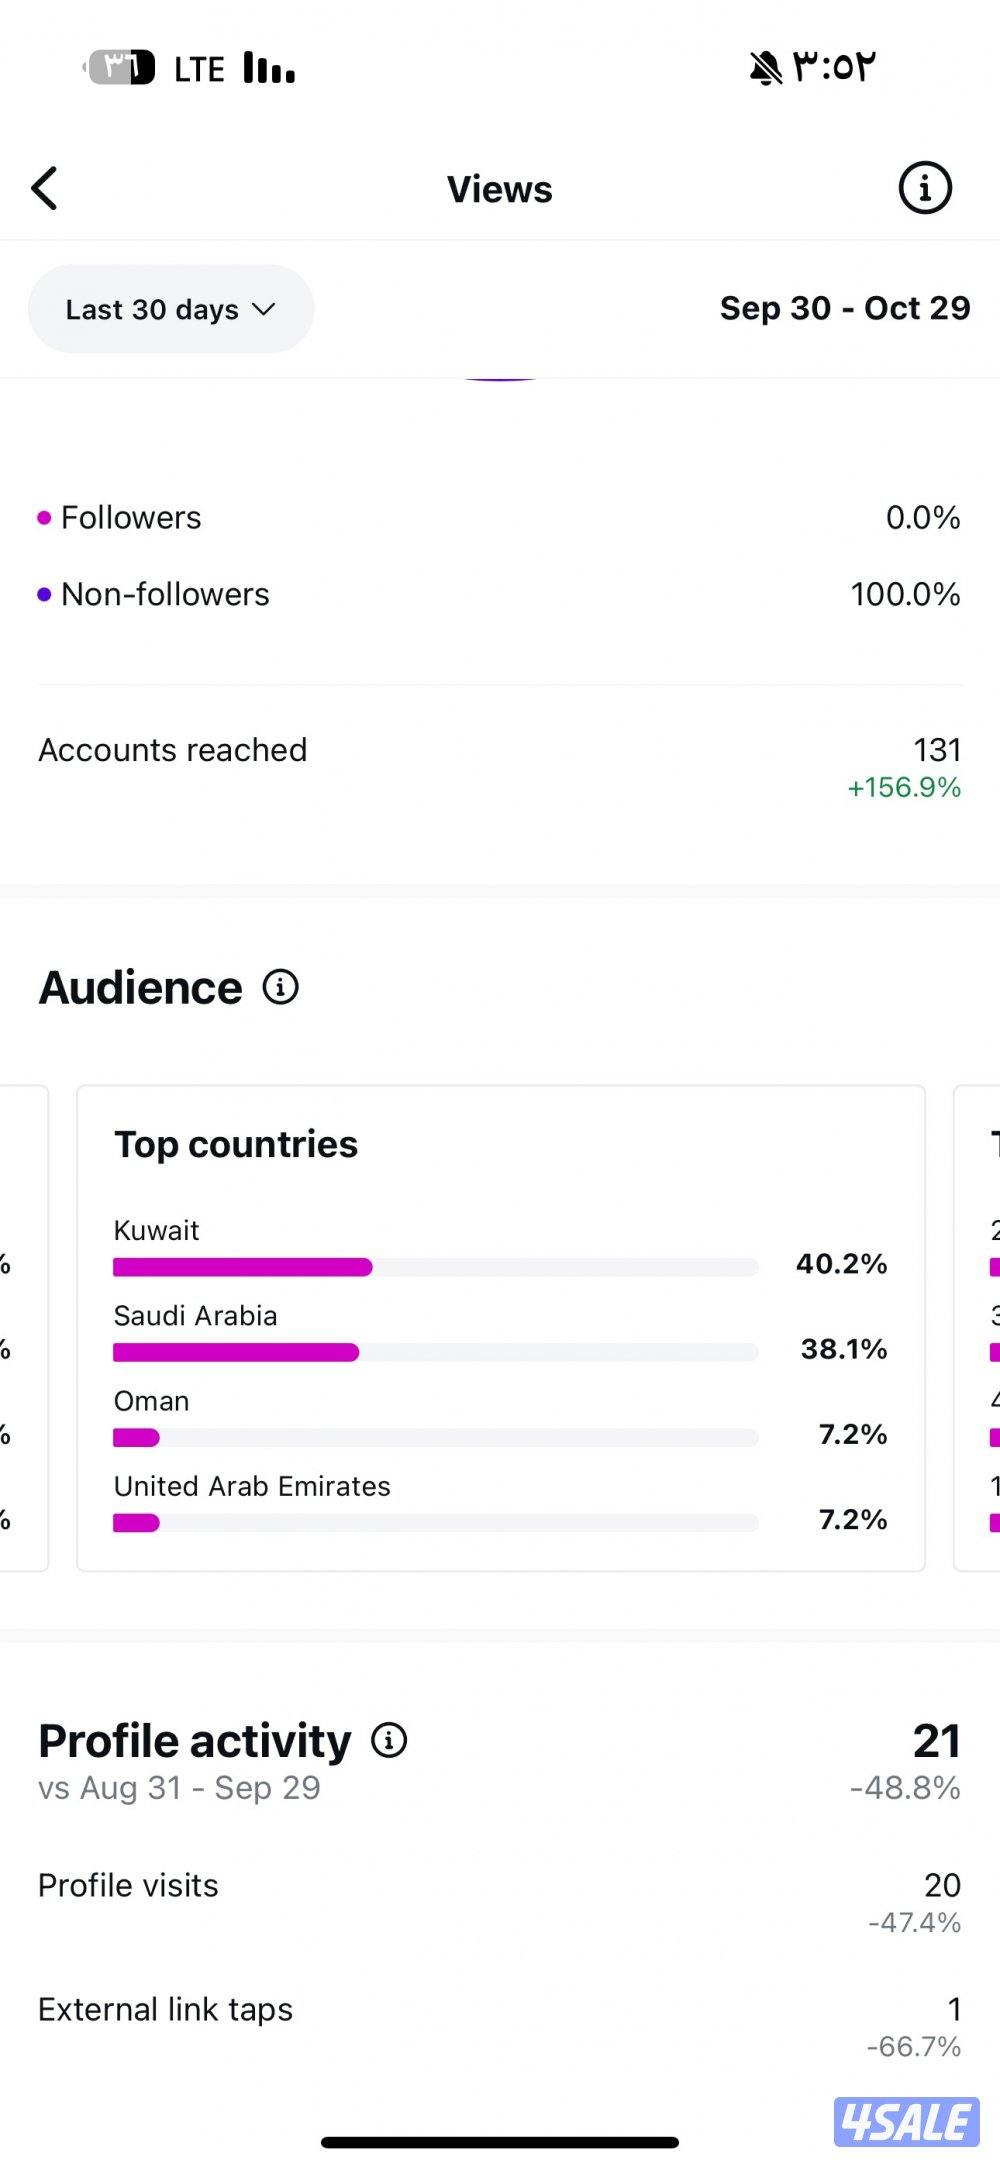This screenshot has width=1000, height=2167.
Task: Tap the Kuwait percentage bar
Action: tap(435, 1267)
